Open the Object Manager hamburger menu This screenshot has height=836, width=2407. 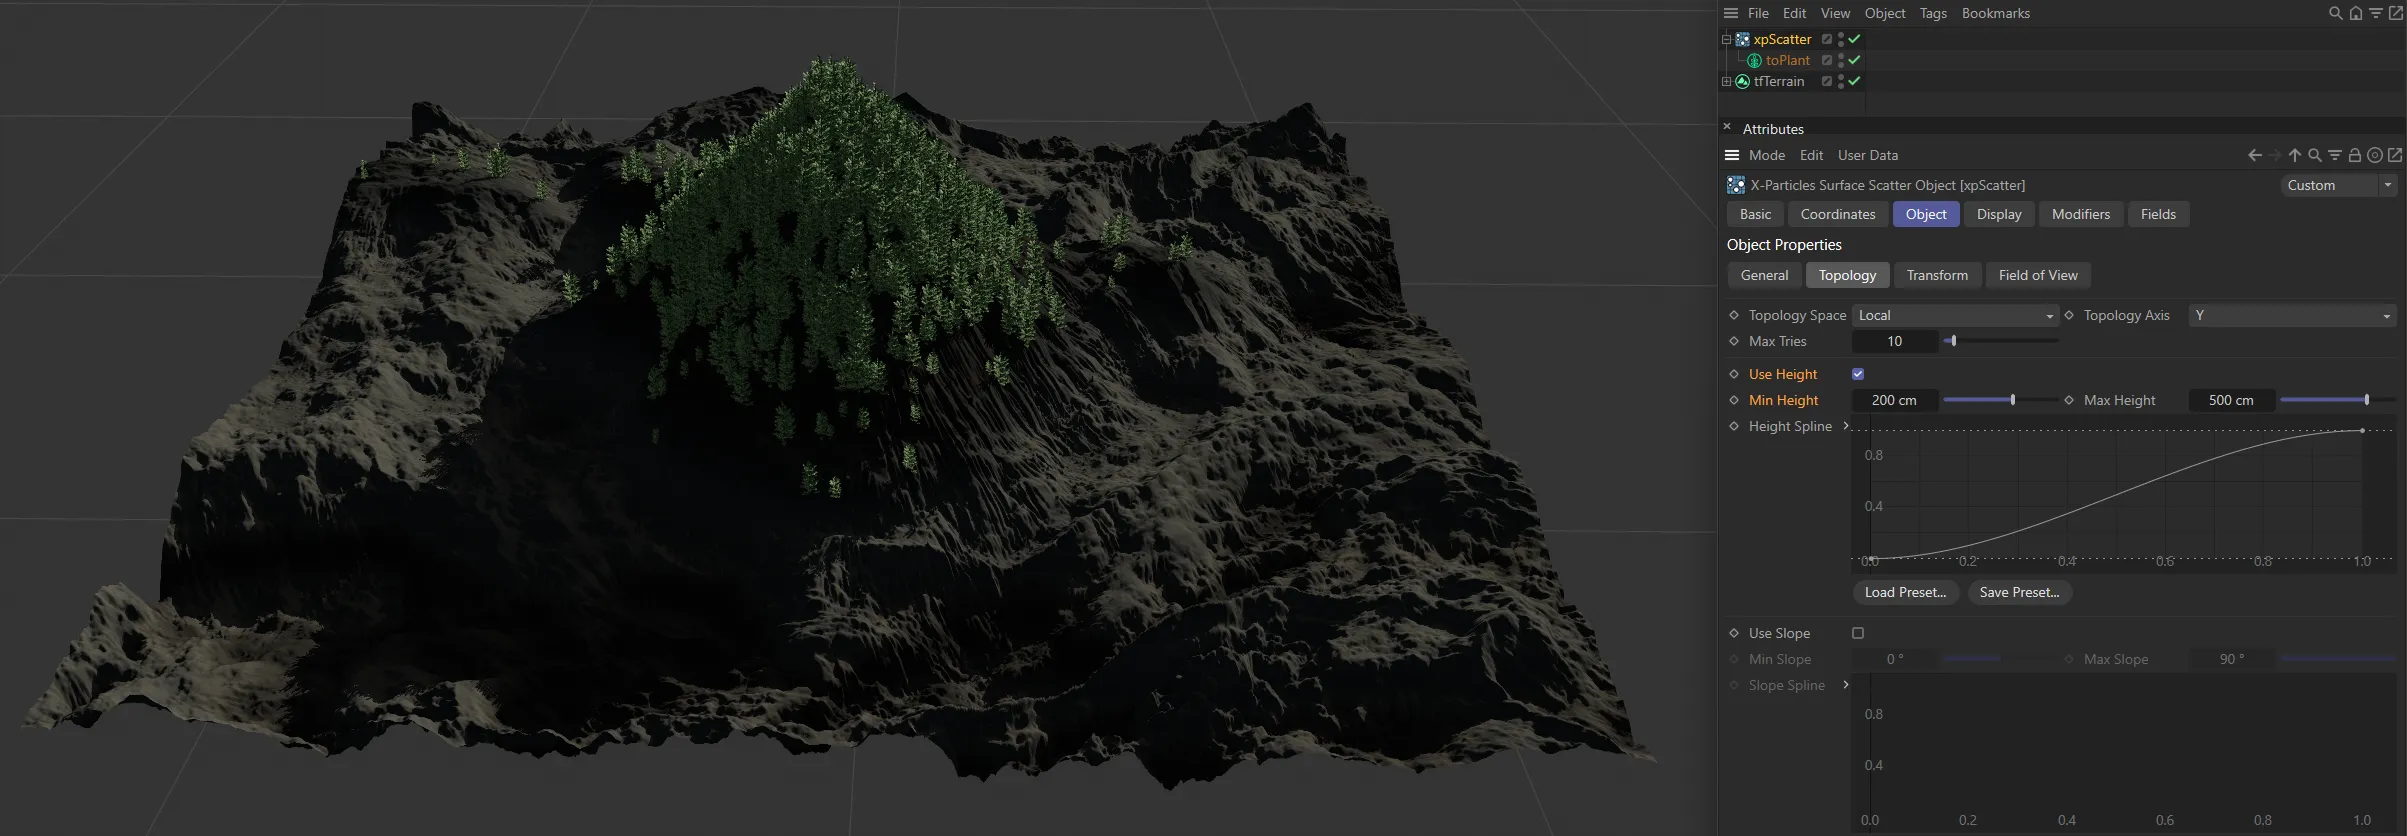pyautogui.click(x=1731, y=13)
